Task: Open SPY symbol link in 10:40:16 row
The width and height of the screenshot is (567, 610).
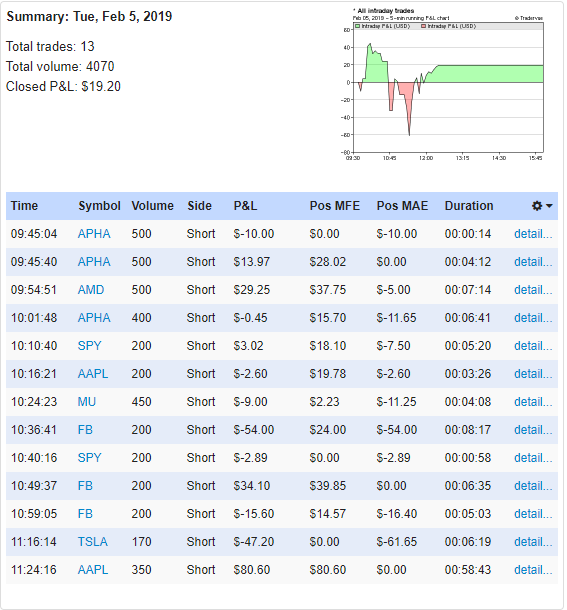Action: [90, 458]
